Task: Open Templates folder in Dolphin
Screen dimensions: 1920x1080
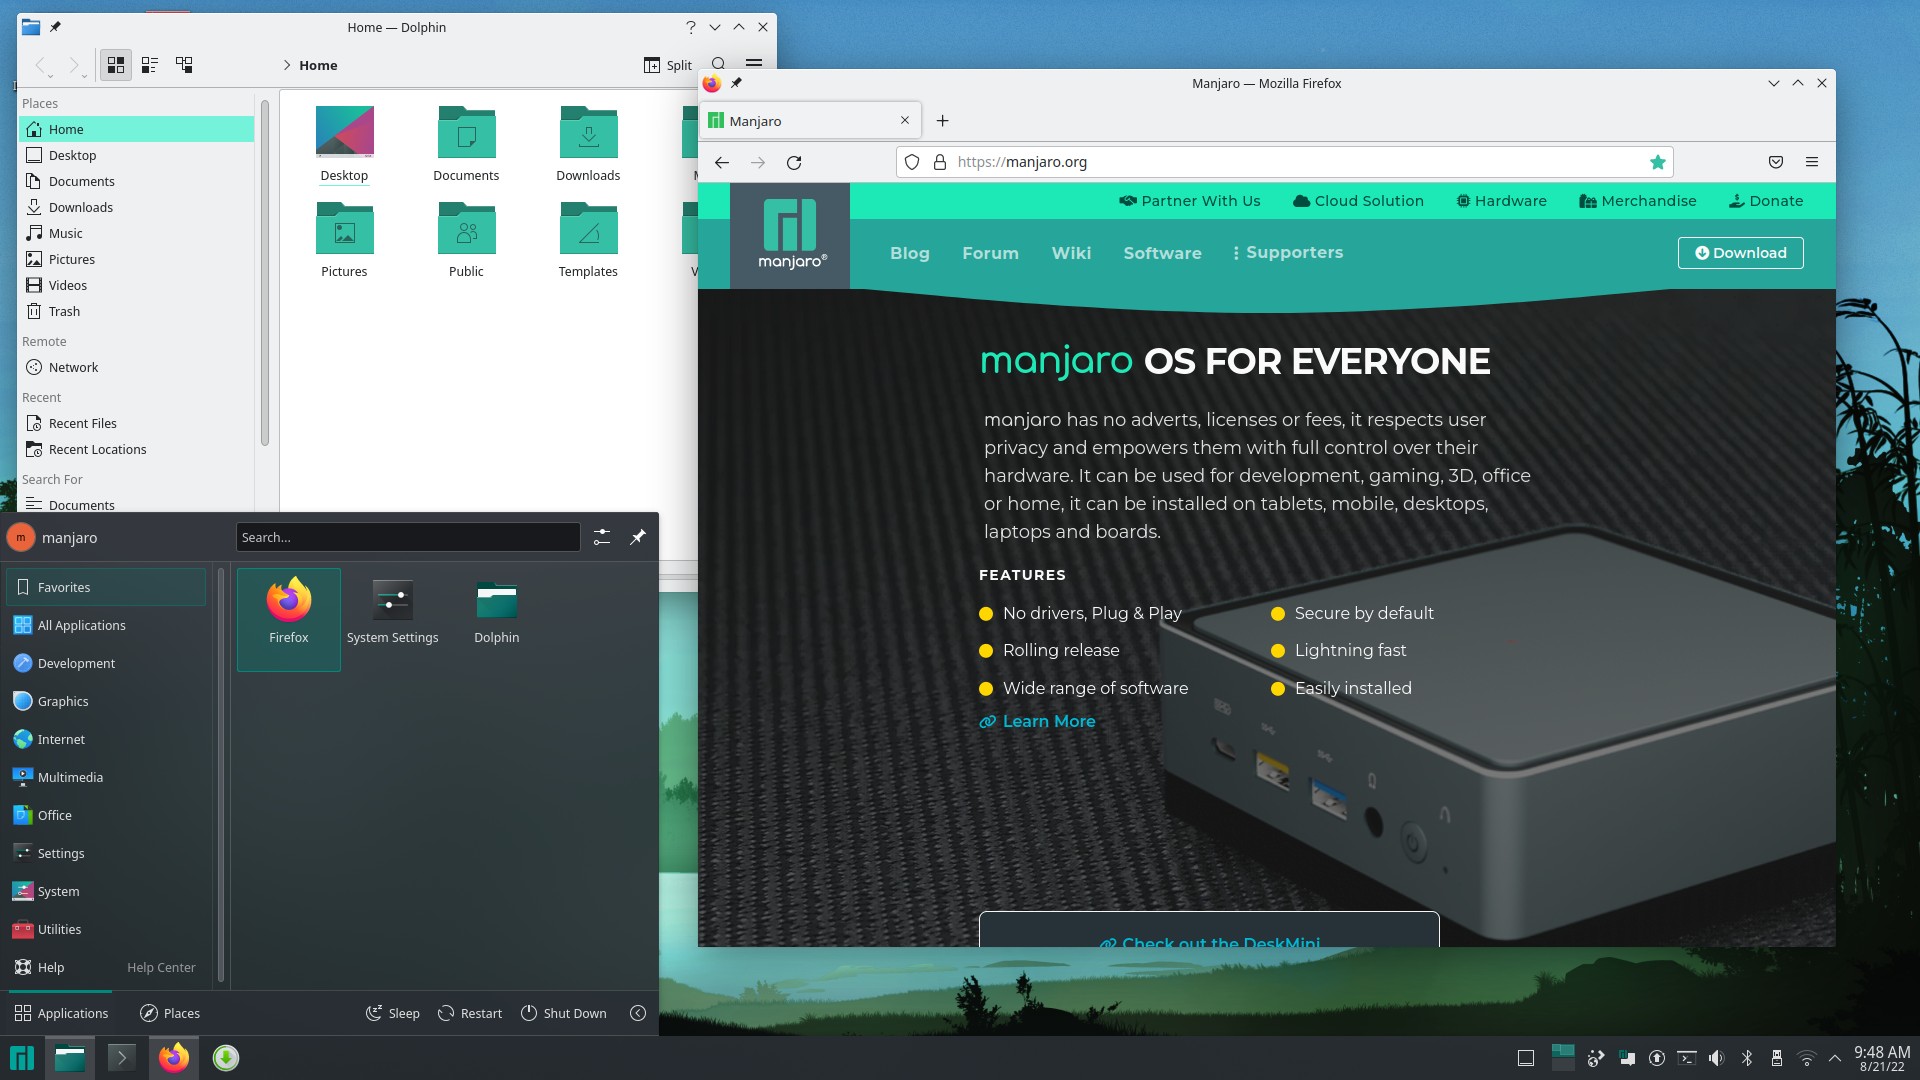Action: point(588,240)
